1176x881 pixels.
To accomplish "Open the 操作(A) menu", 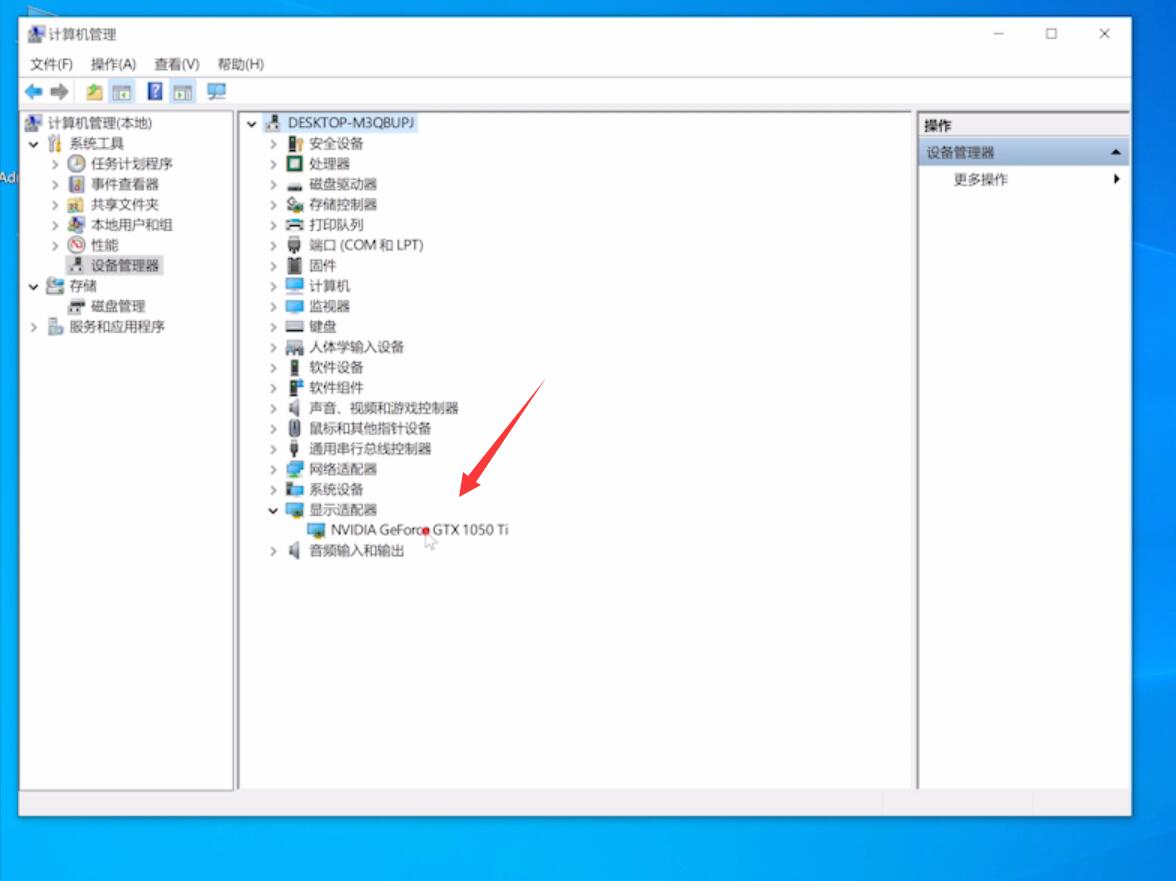I will pyautogui.click(x=113, y=64).
